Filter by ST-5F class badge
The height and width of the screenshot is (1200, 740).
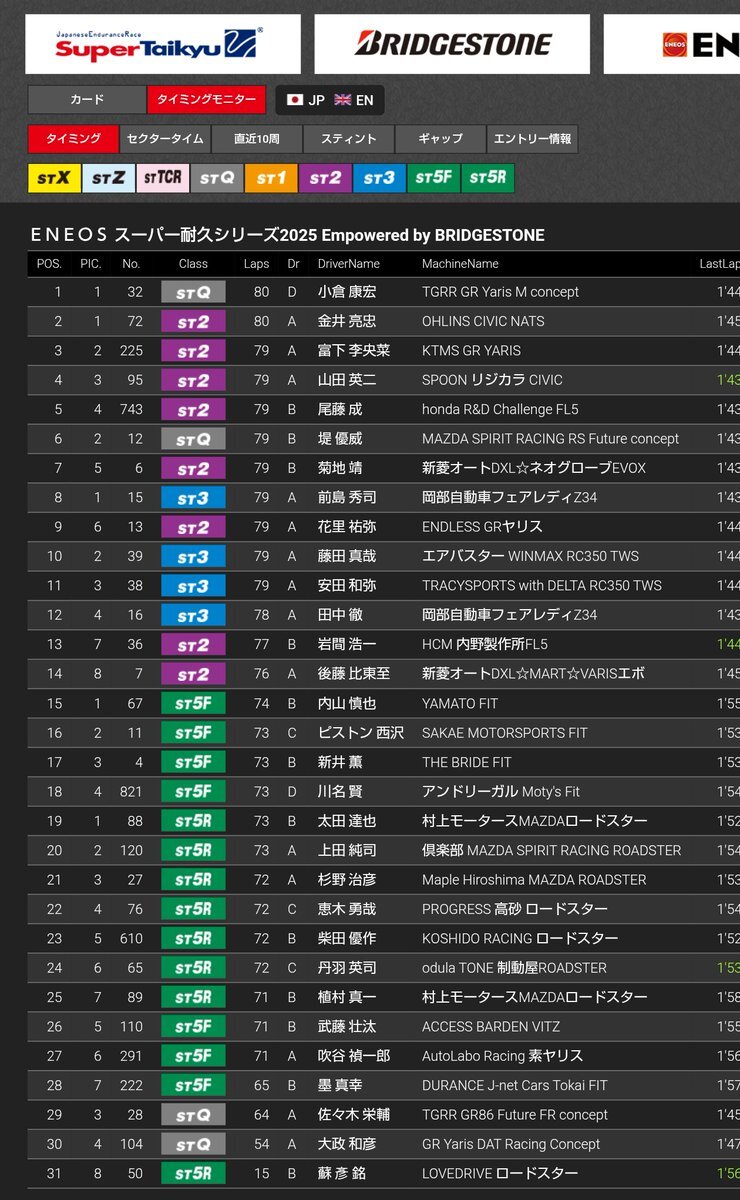(x=433, y=178)
